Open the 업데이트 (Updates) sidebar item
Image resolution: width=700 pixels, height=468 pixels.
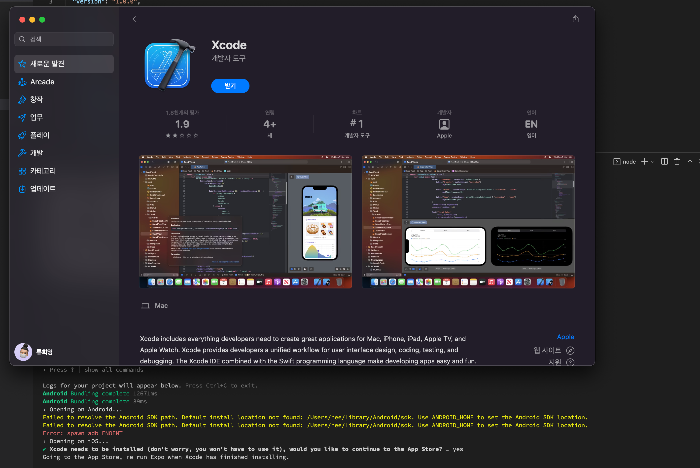click(64, 188)
